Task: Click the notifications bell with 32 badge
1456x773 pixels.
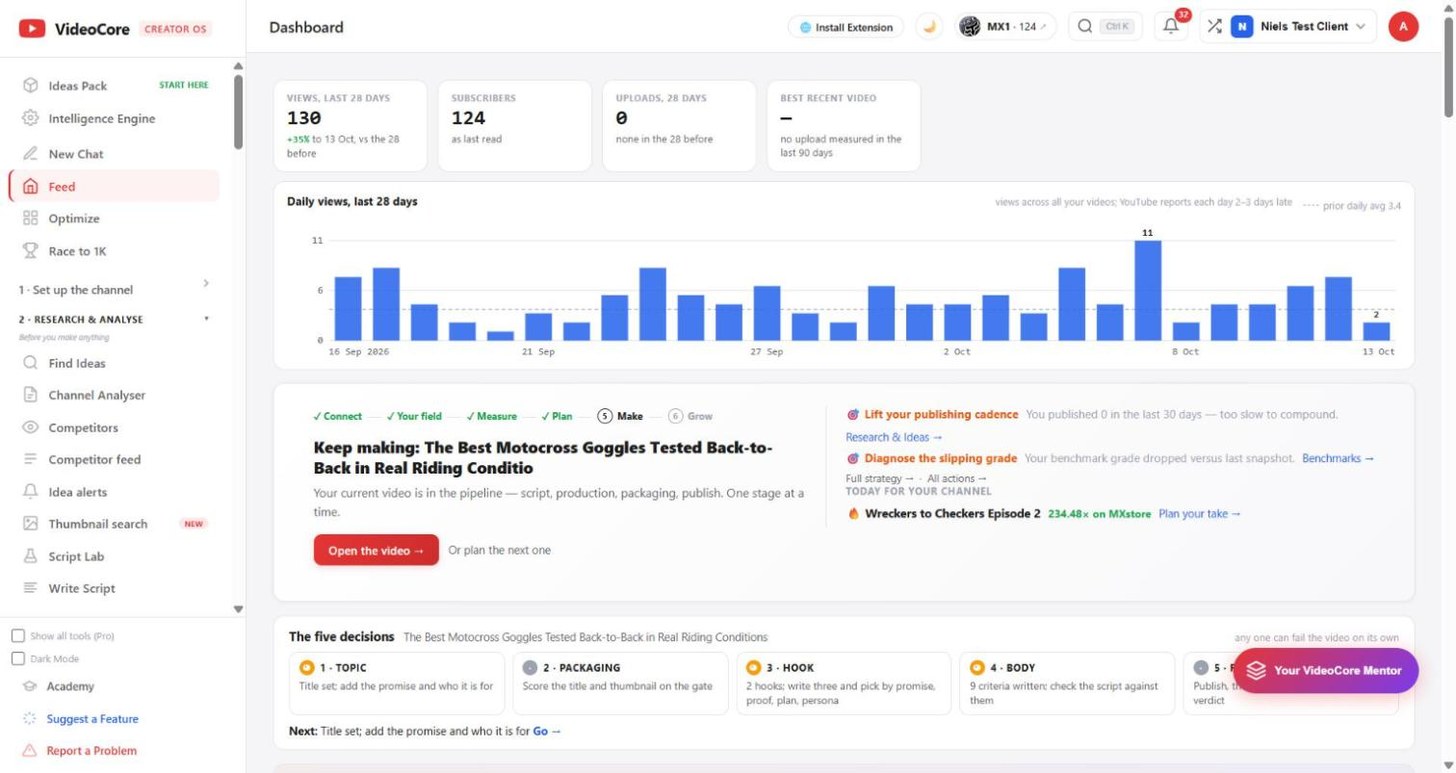Action: [1171, 27]
